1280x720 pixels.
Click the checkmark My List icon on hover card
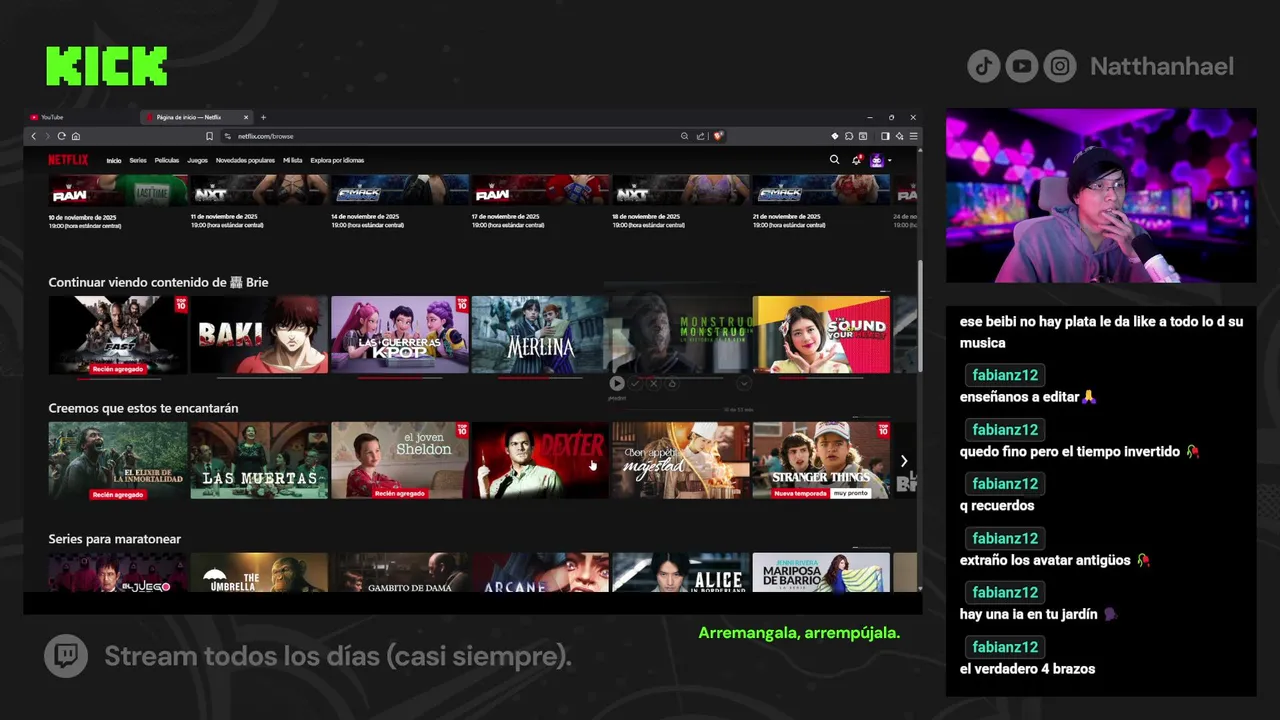pyautogui.click(x=635, y=383)
